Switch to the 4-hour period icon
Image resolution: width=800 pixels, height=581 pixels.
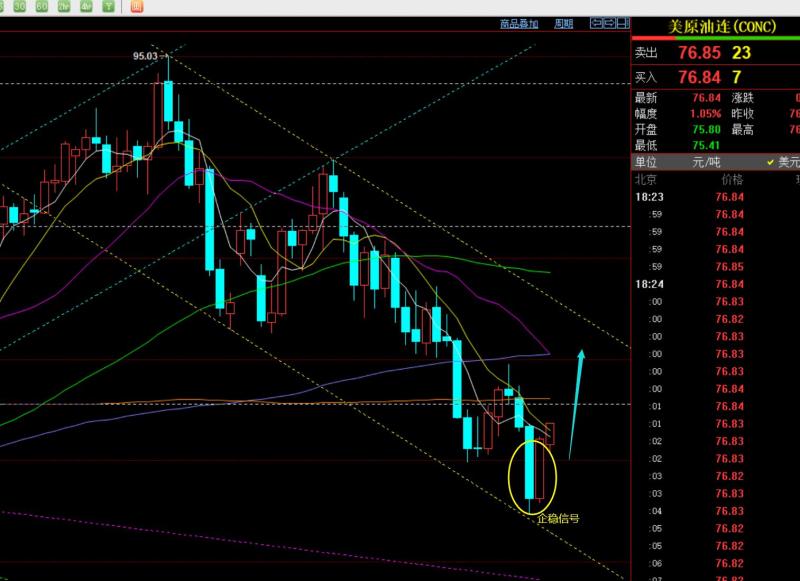pyautogui.click(x=86, y=6)
